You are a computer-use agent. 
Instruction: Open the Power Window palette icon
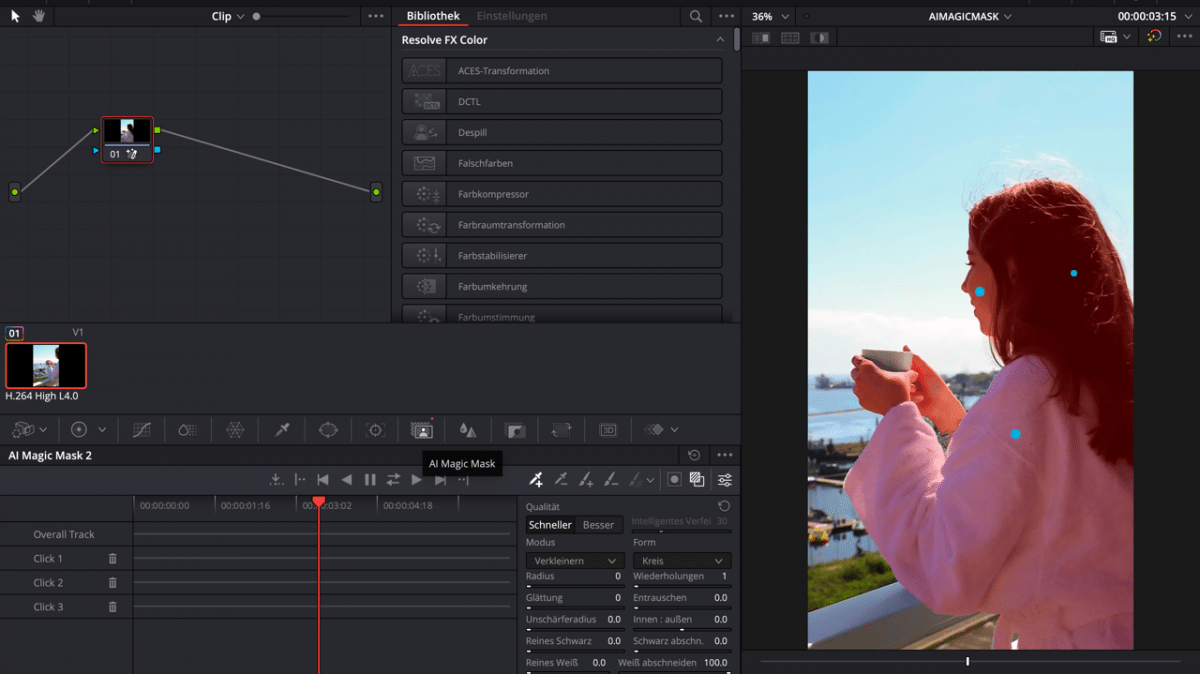click(328, 430)
